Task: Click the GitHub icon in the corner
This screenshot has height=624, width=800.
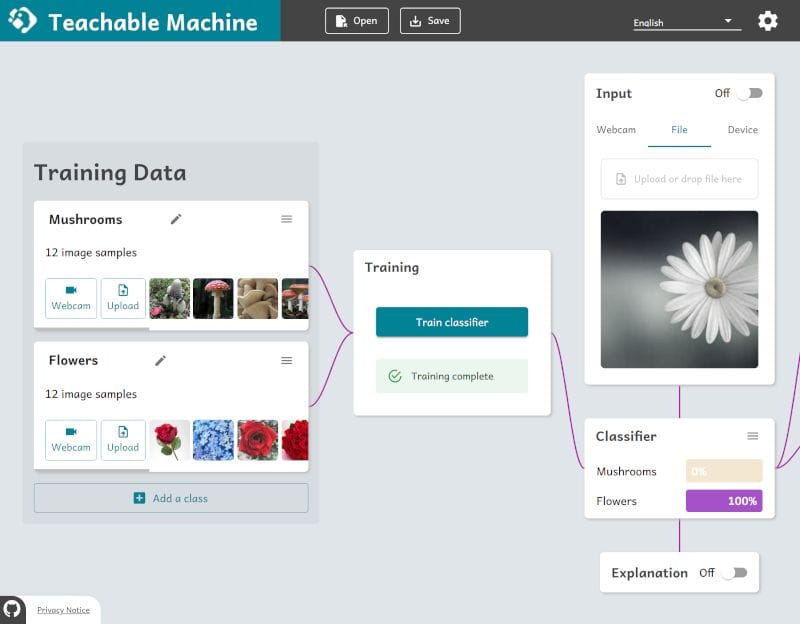Action: [x=14, y=610]
